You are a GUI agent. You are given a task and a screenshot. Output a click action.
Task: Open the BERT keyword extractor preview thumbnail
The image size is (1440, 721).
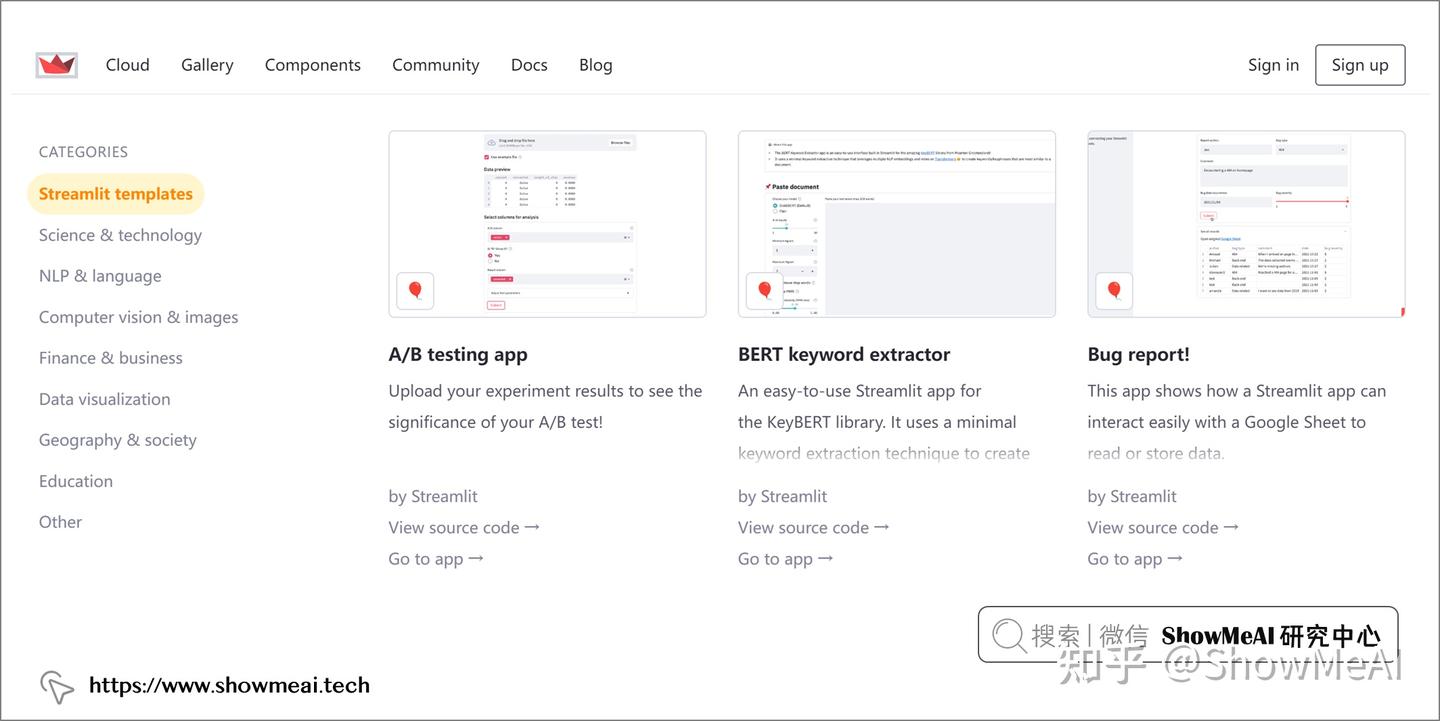pyautogui.click(x=897, y=224)
